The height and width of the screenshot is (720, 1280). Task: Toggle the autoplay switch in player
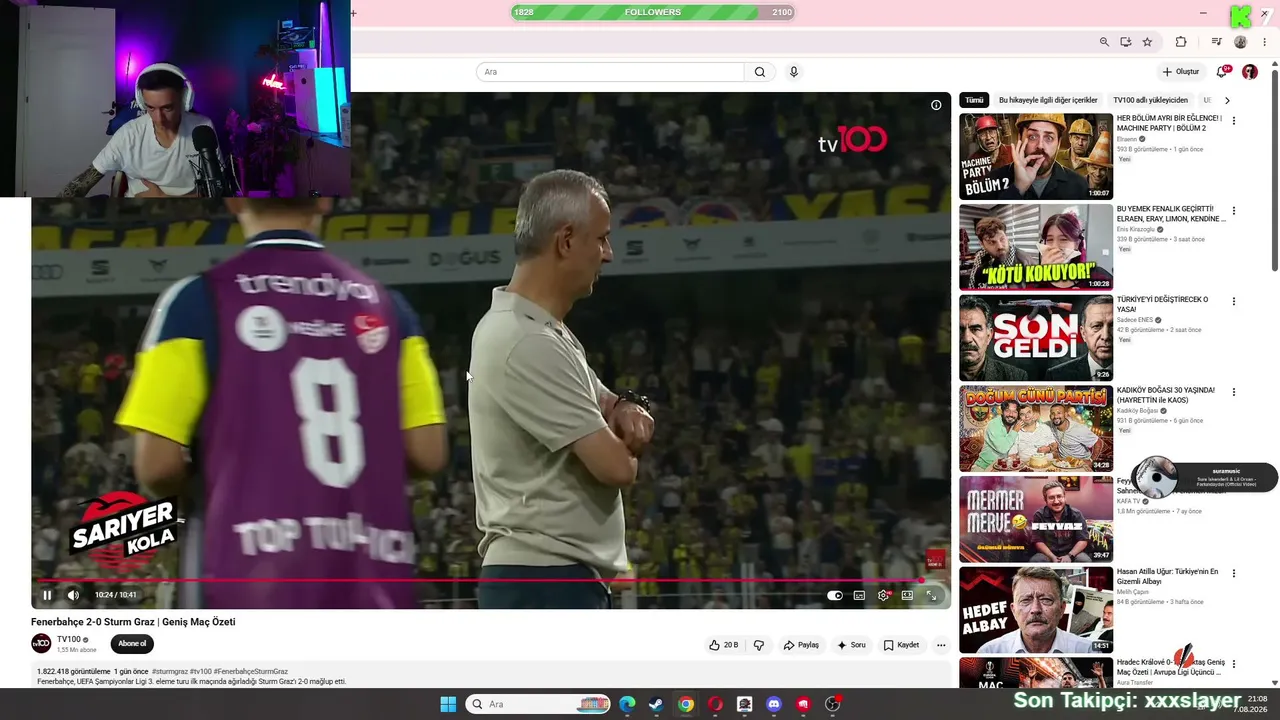click(835, 596)
